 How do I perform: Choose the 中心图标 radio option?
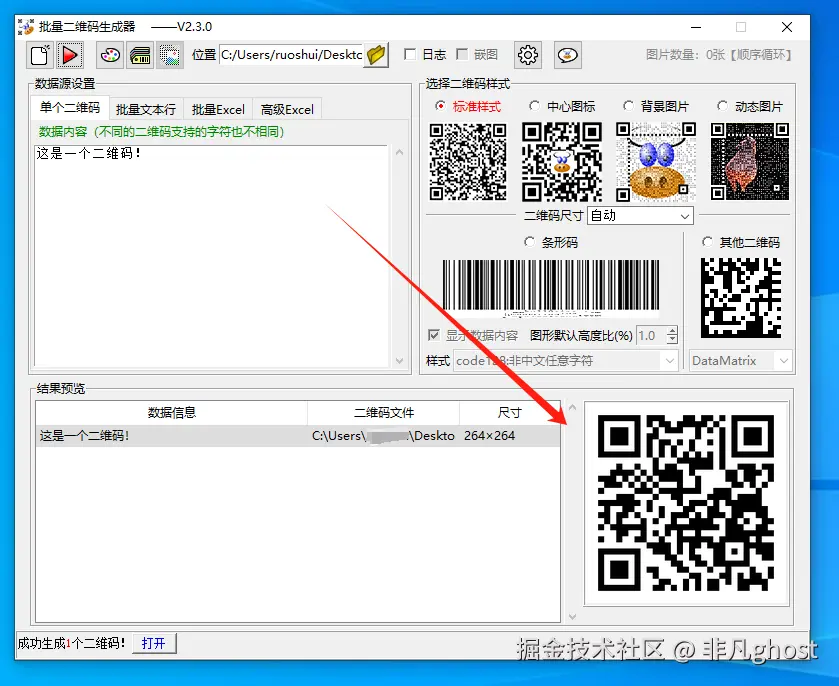(534, 106)
